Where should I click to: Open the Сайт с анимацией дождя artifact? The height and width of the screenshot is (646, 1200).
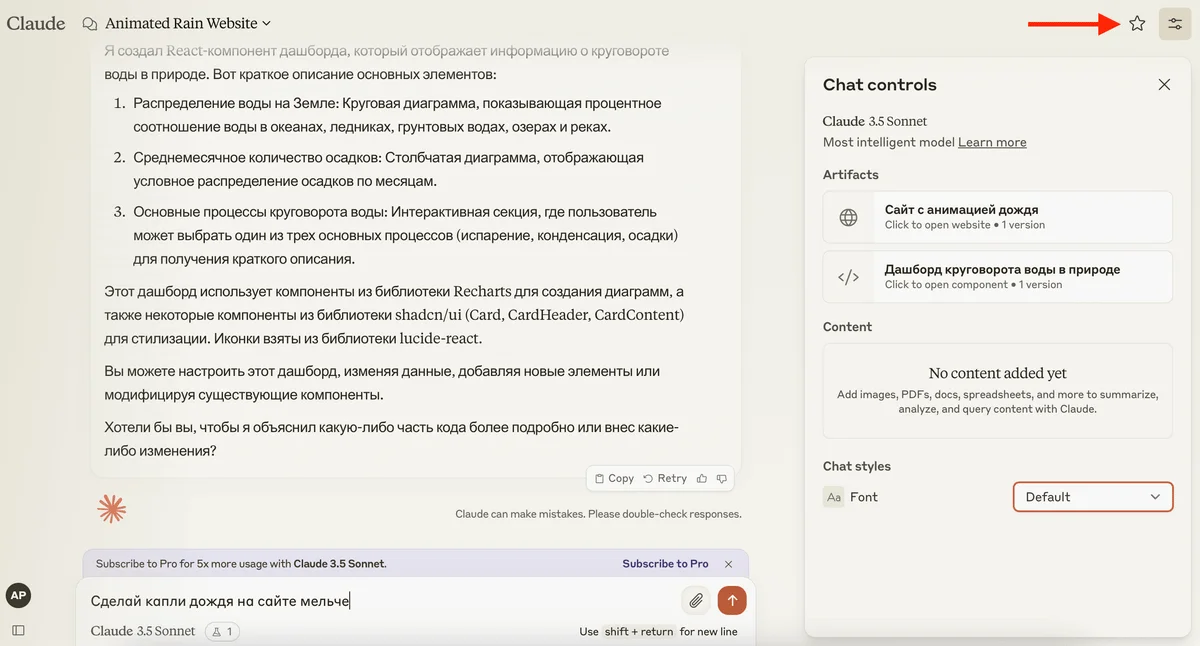[x=997, y=217]
